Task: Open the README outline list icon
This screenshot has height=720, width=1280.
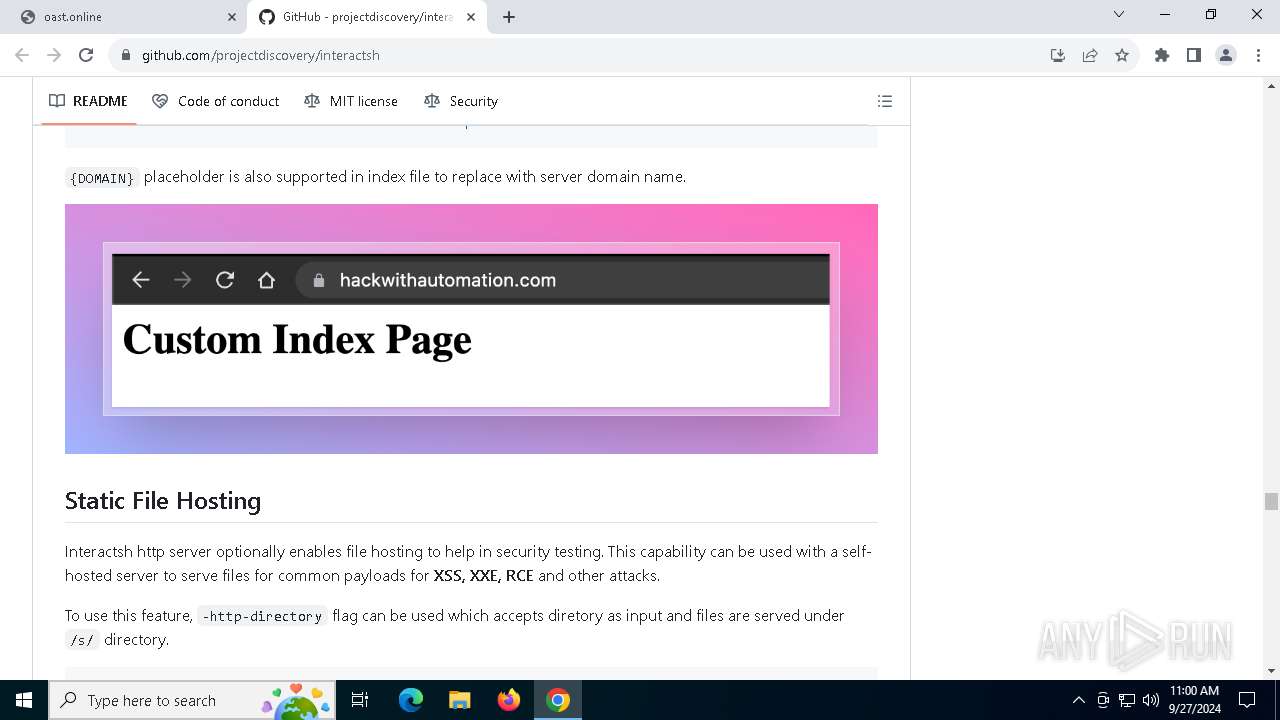Action: 885,101
